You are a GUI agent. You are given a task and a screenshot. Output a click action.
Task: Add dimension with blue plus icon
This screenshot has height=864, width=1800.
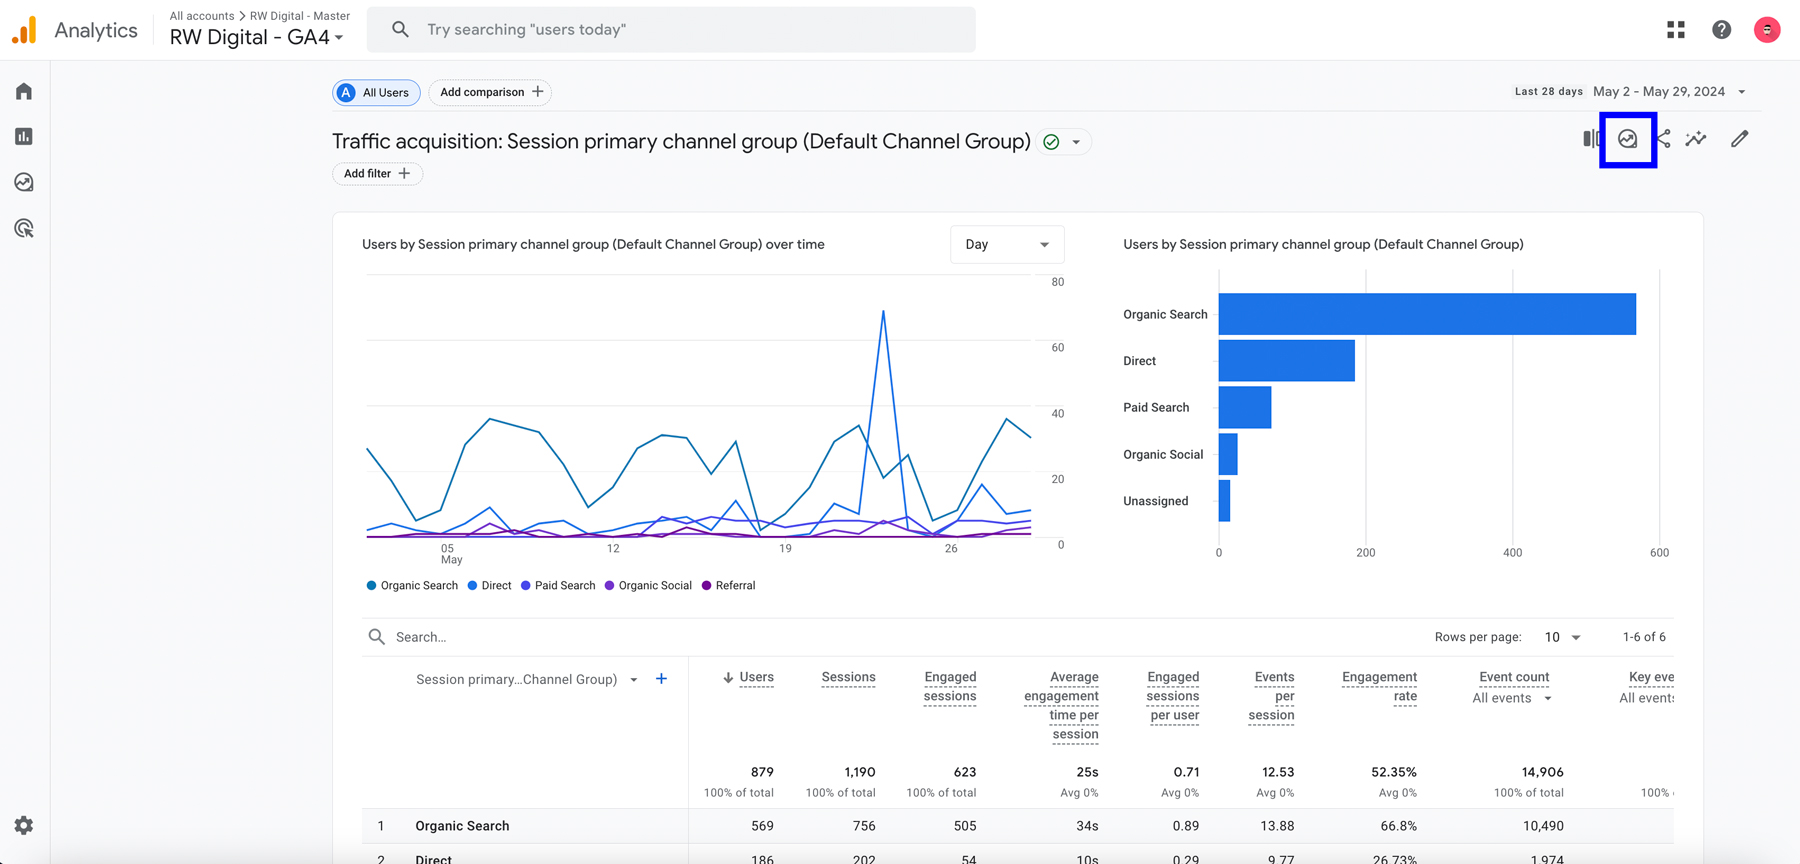(661, 679)
